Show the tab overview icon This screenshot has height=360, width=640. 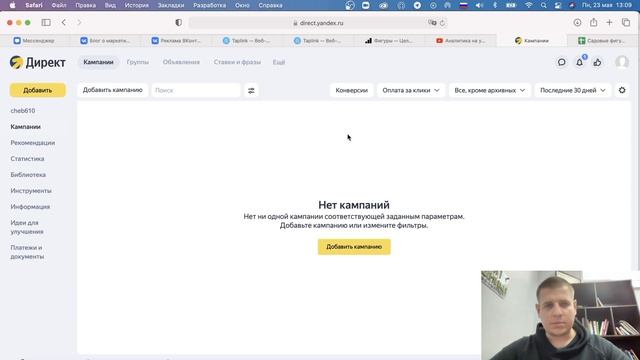[626, 23]
